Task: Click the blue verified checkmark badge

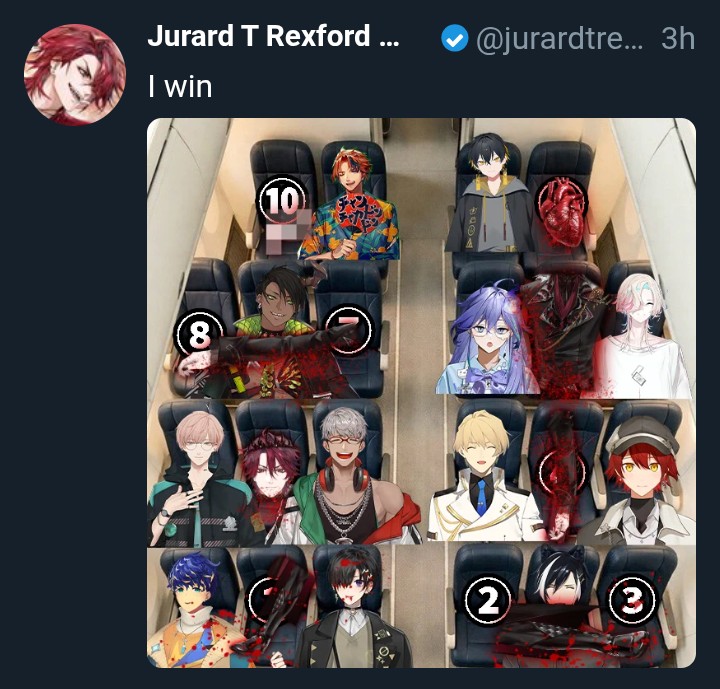Action: (455, 38)
